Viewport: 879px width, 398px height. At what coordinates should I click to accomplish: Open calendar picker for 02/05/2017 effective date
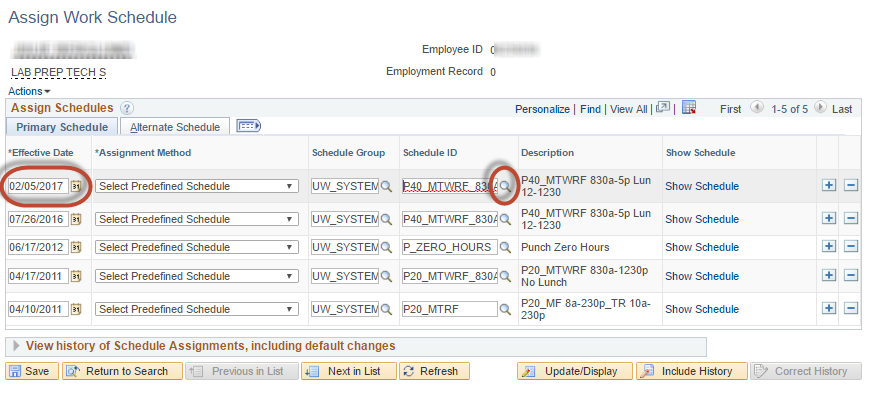coord(76,186)
